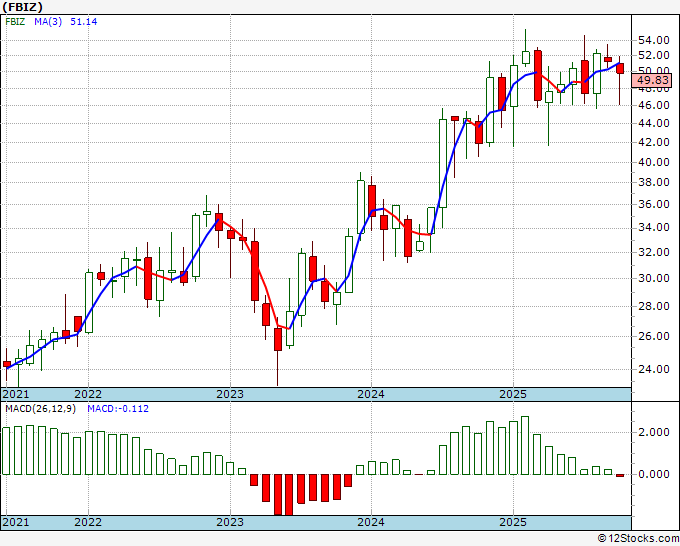Click the 26.00 price axis label

654,336
